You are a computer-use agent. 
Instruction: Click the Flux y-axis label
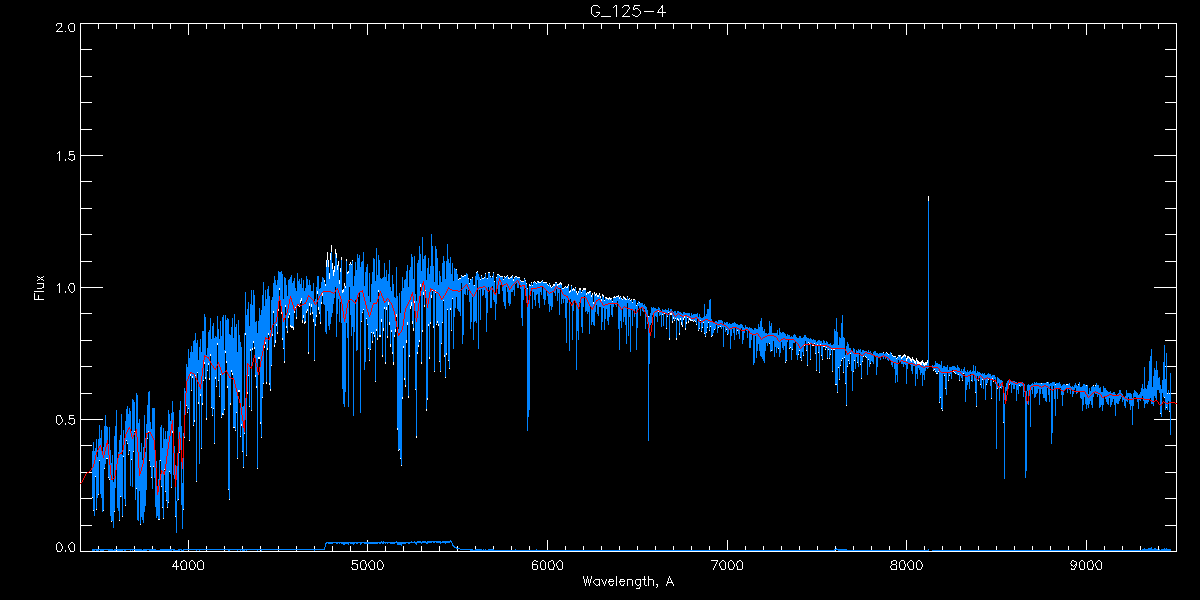click(x=40, y=287)
